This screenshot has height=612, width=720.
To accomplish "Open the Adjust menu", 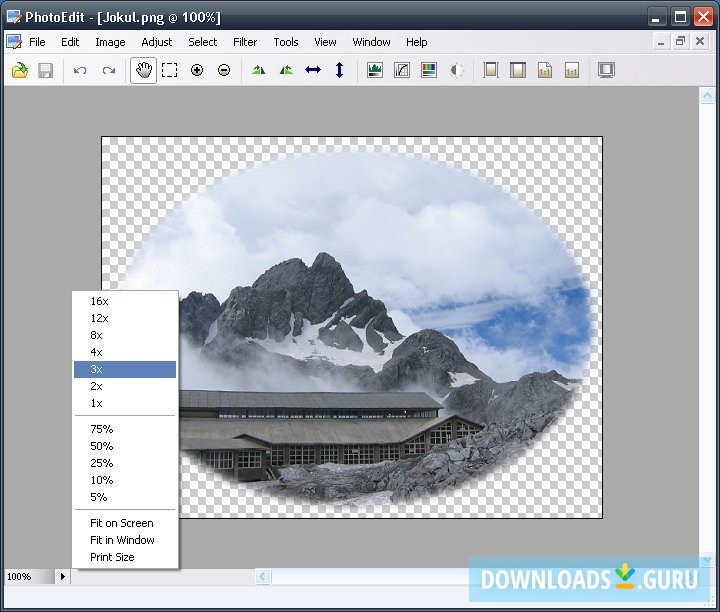I will (x=156, y=42).
